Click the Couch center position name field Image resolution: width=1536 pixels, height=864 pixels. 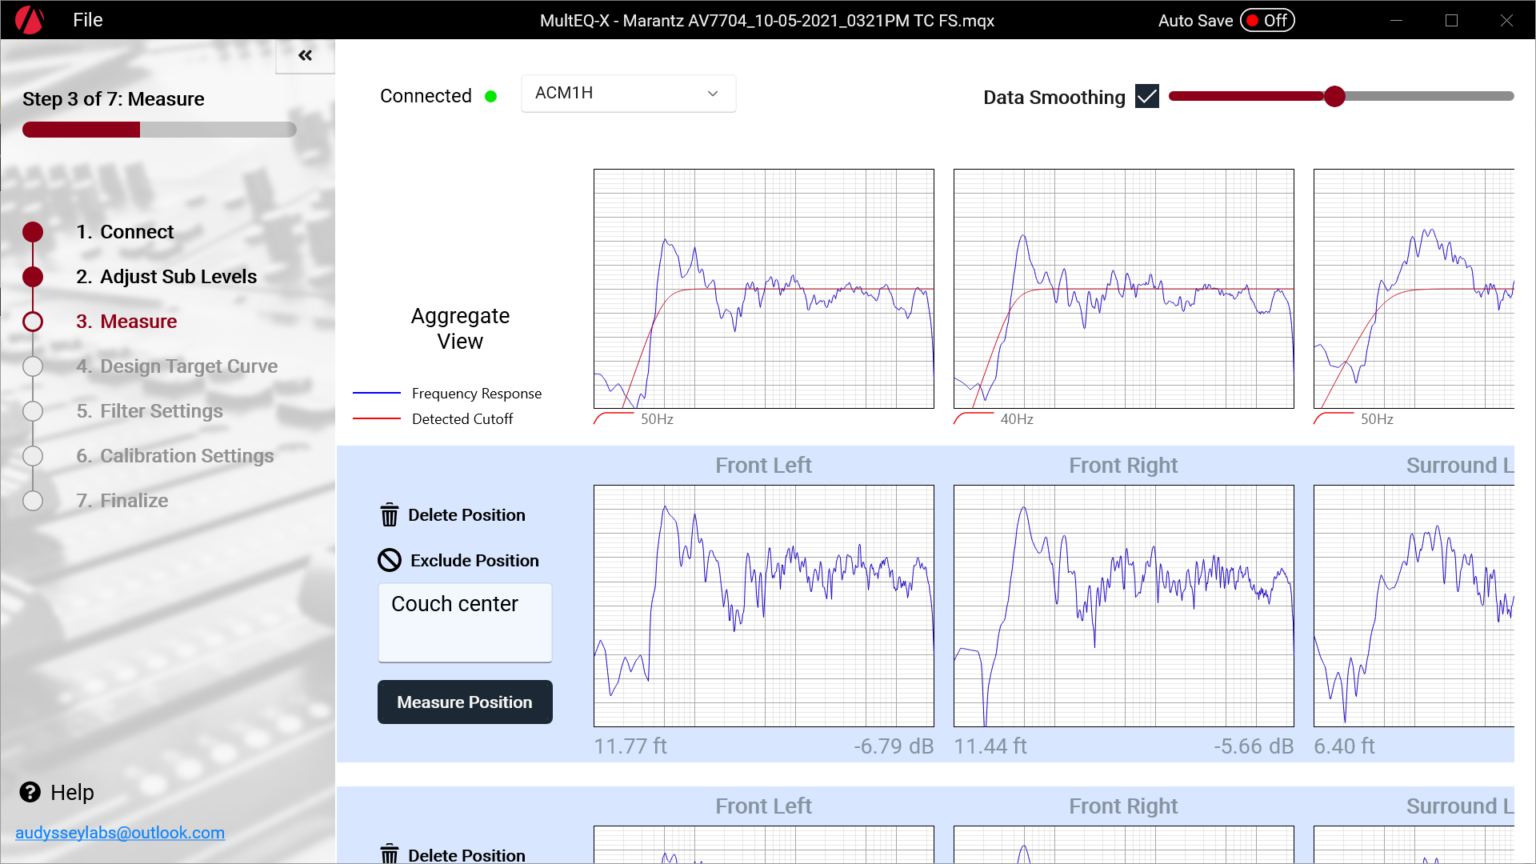(465, 621)
